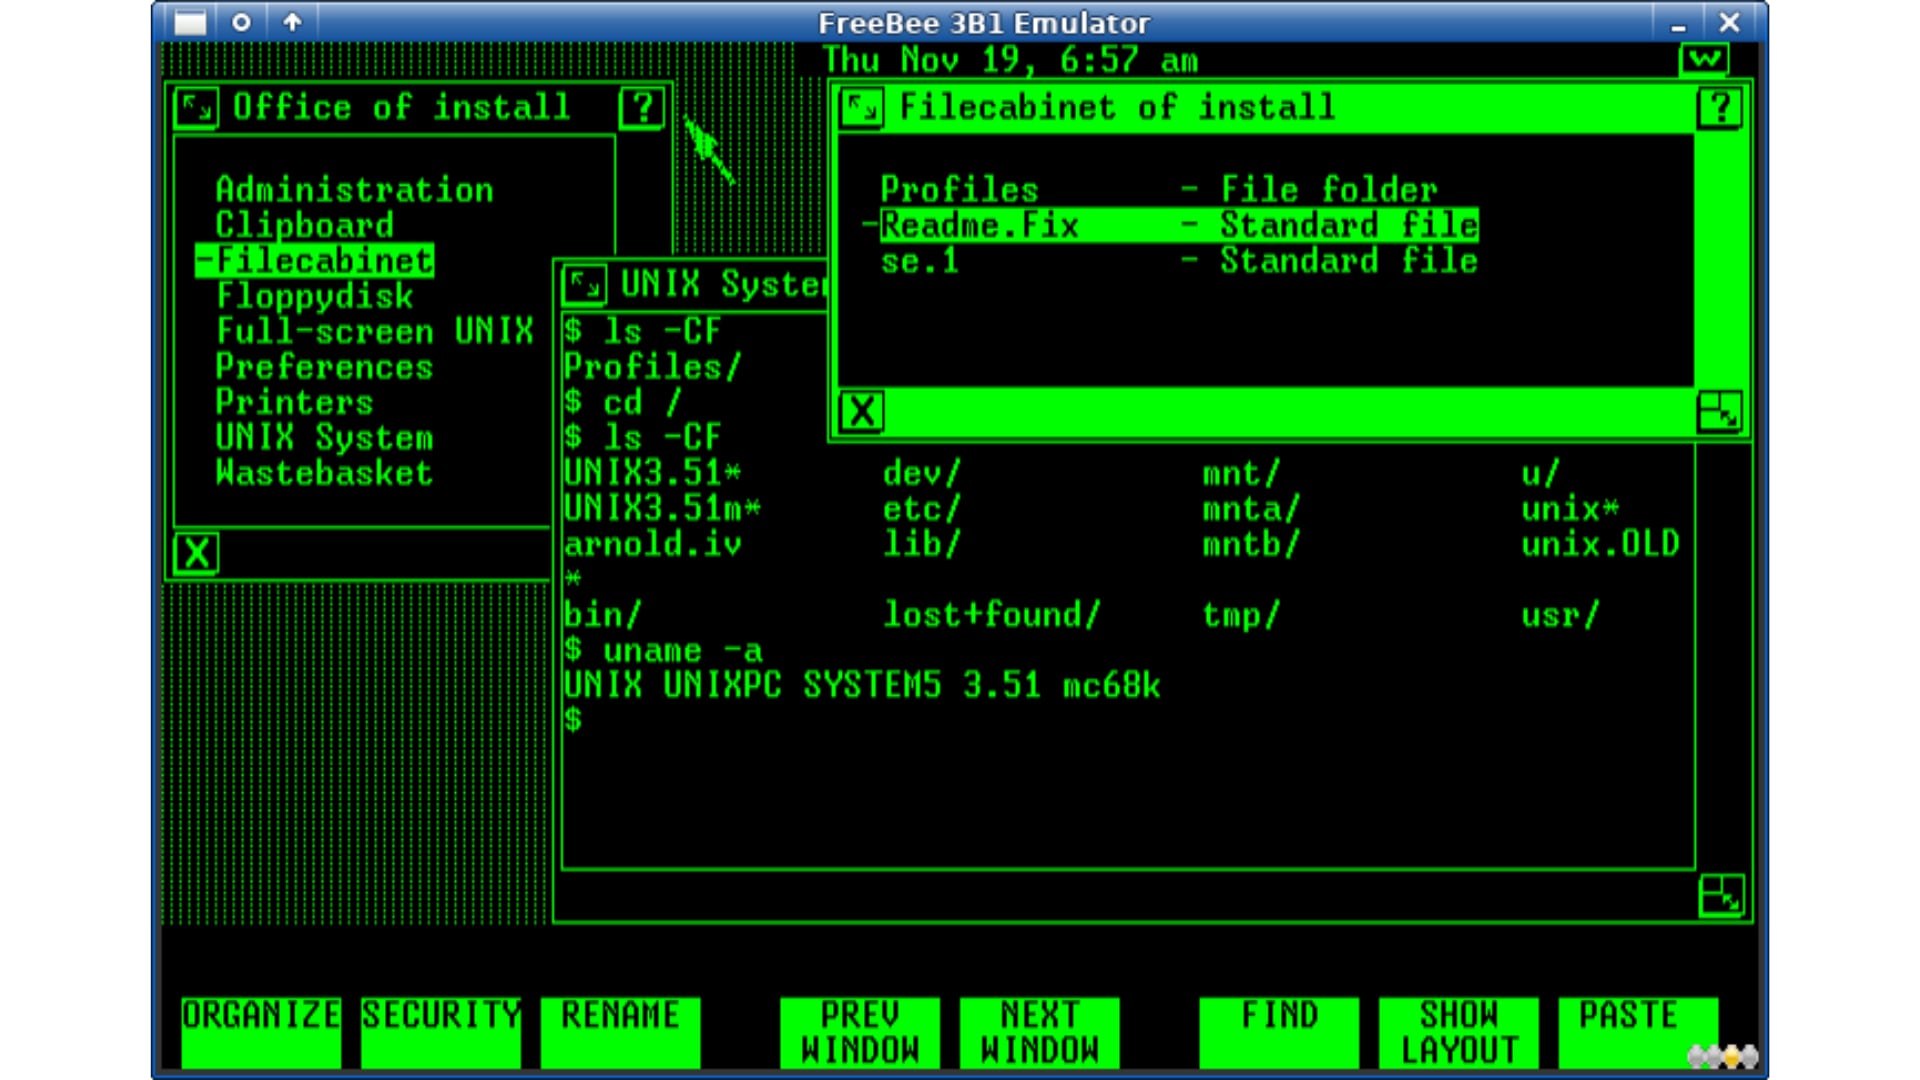Select Wastebasket in the Office menu
Image resolution: width=1920 pixels, height=1080 pixels.
coord(325,473)
